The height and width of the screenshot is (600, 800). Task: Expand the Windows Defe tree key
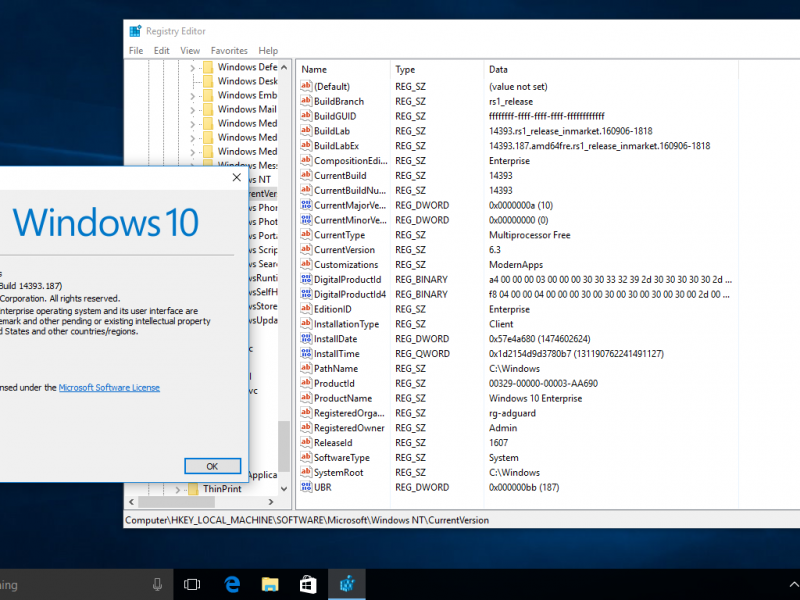click(192, 67)
